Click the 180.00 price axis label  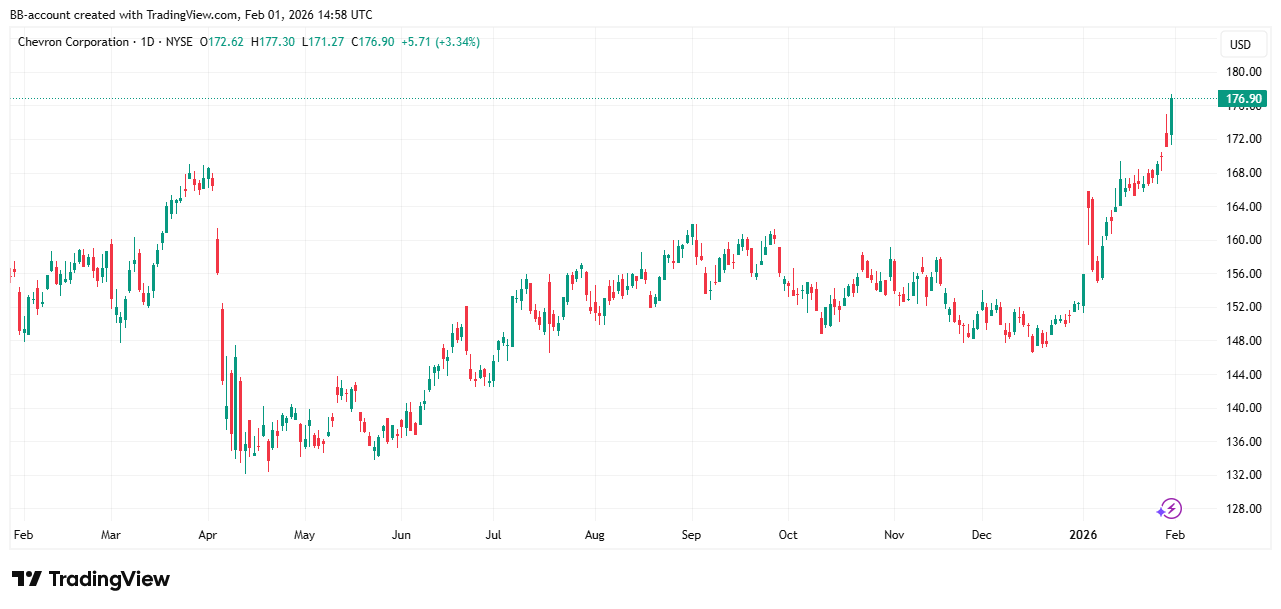pos(1243,72)
